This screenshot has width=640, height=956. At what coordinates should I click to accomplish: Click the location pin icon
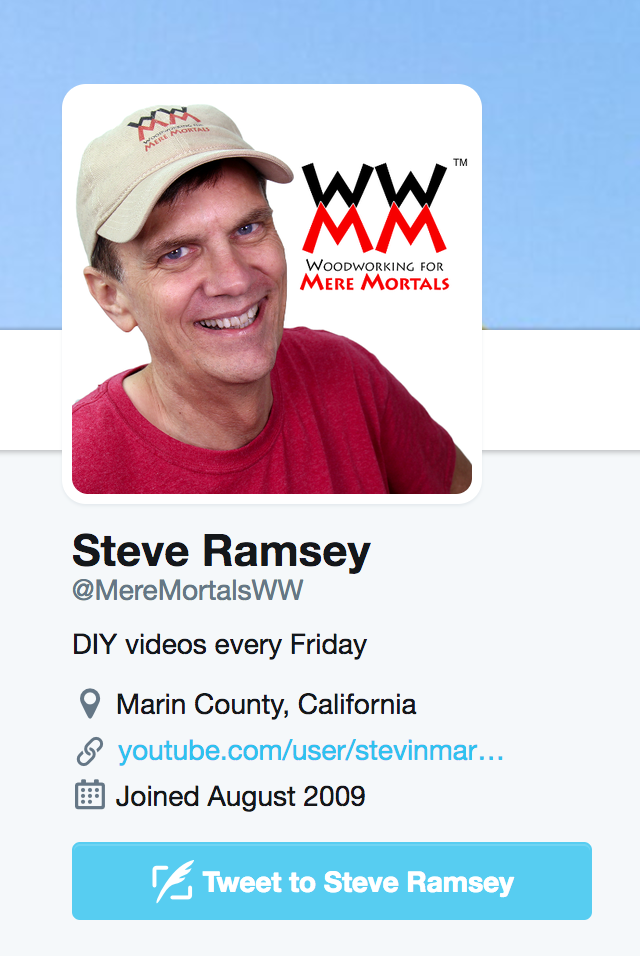90,704
